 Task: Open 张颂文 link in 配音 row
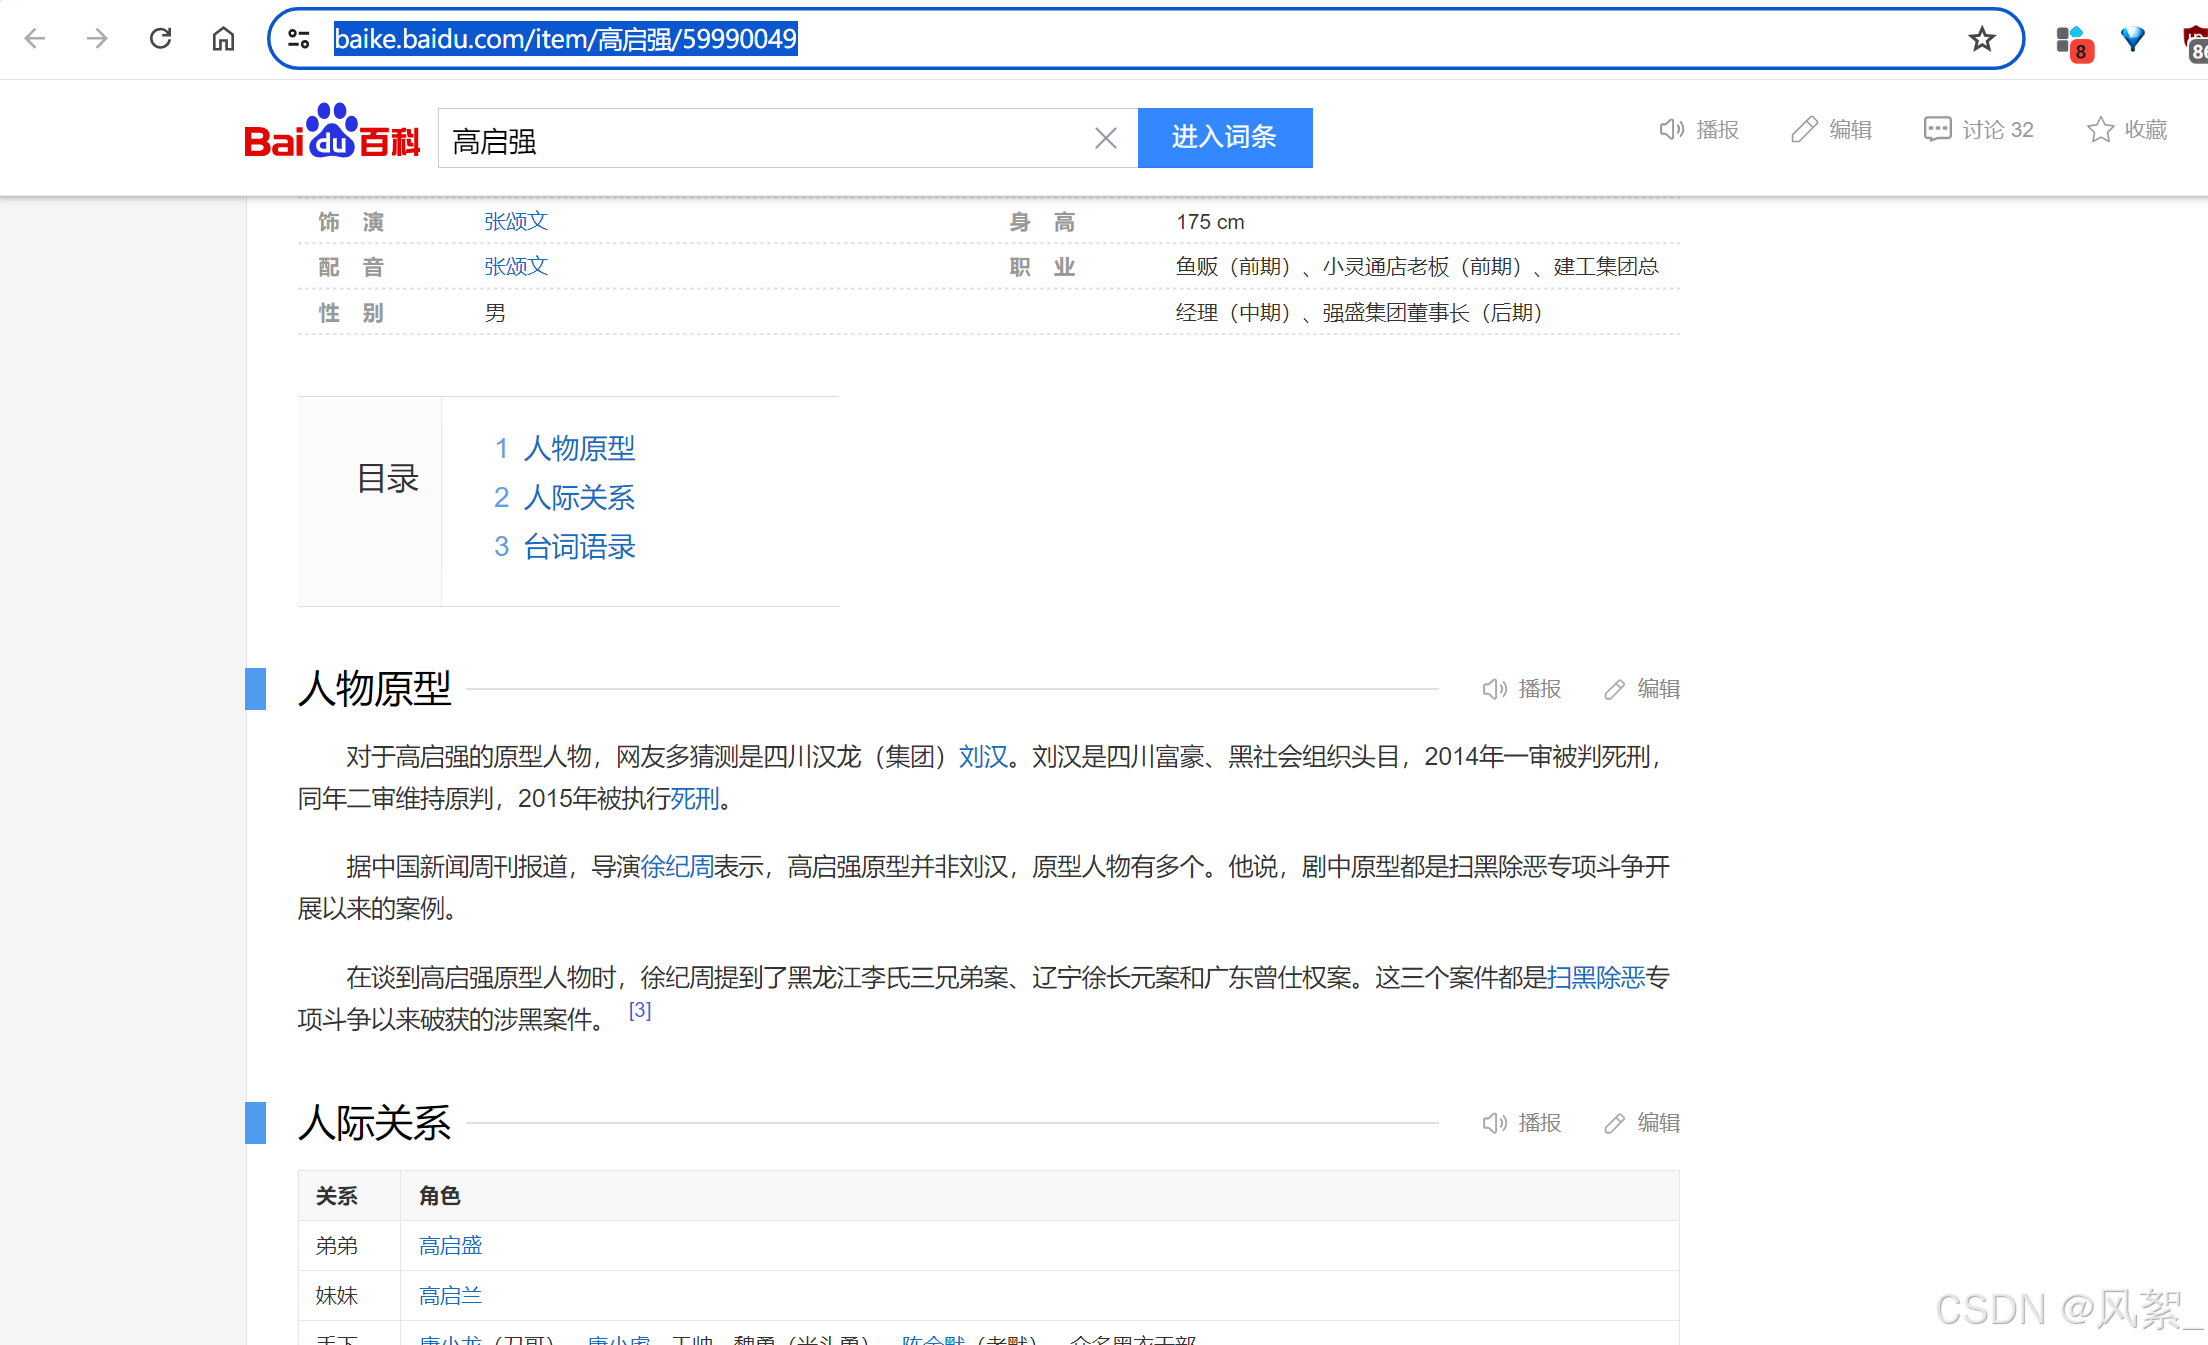[516, 266]
